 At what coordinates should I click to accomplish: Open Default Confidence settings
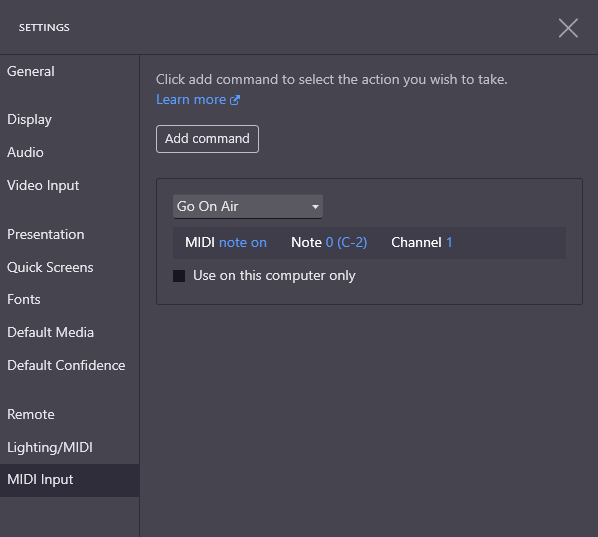click(x=66, y=365)
